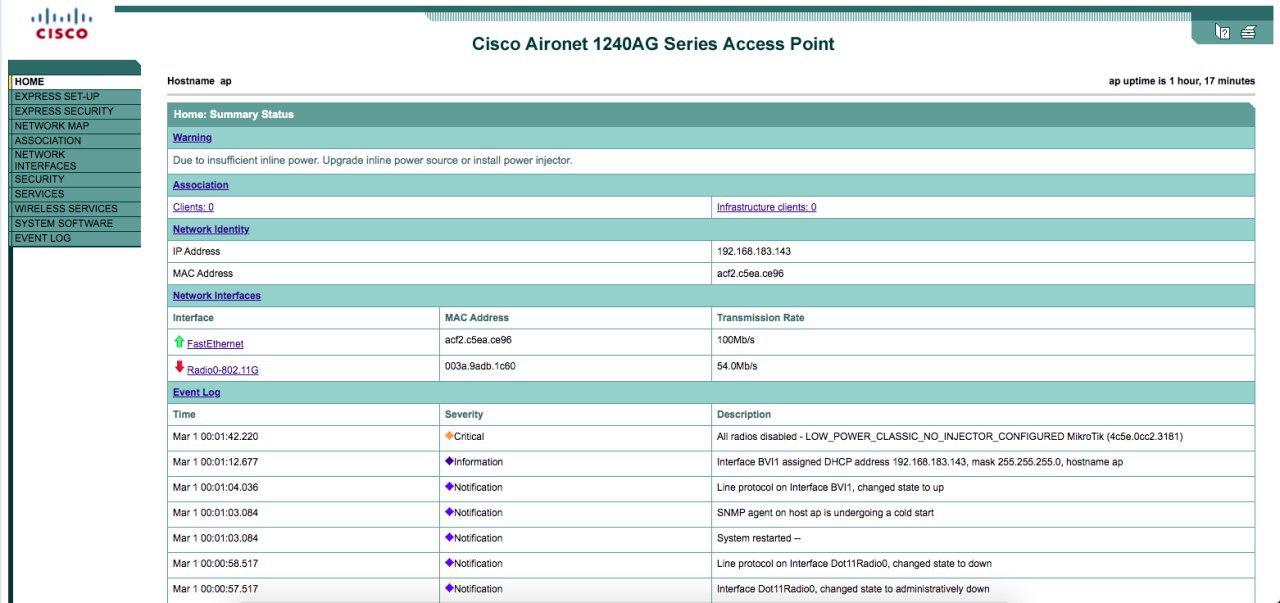Open the help icon in the header

point(1222,32)
